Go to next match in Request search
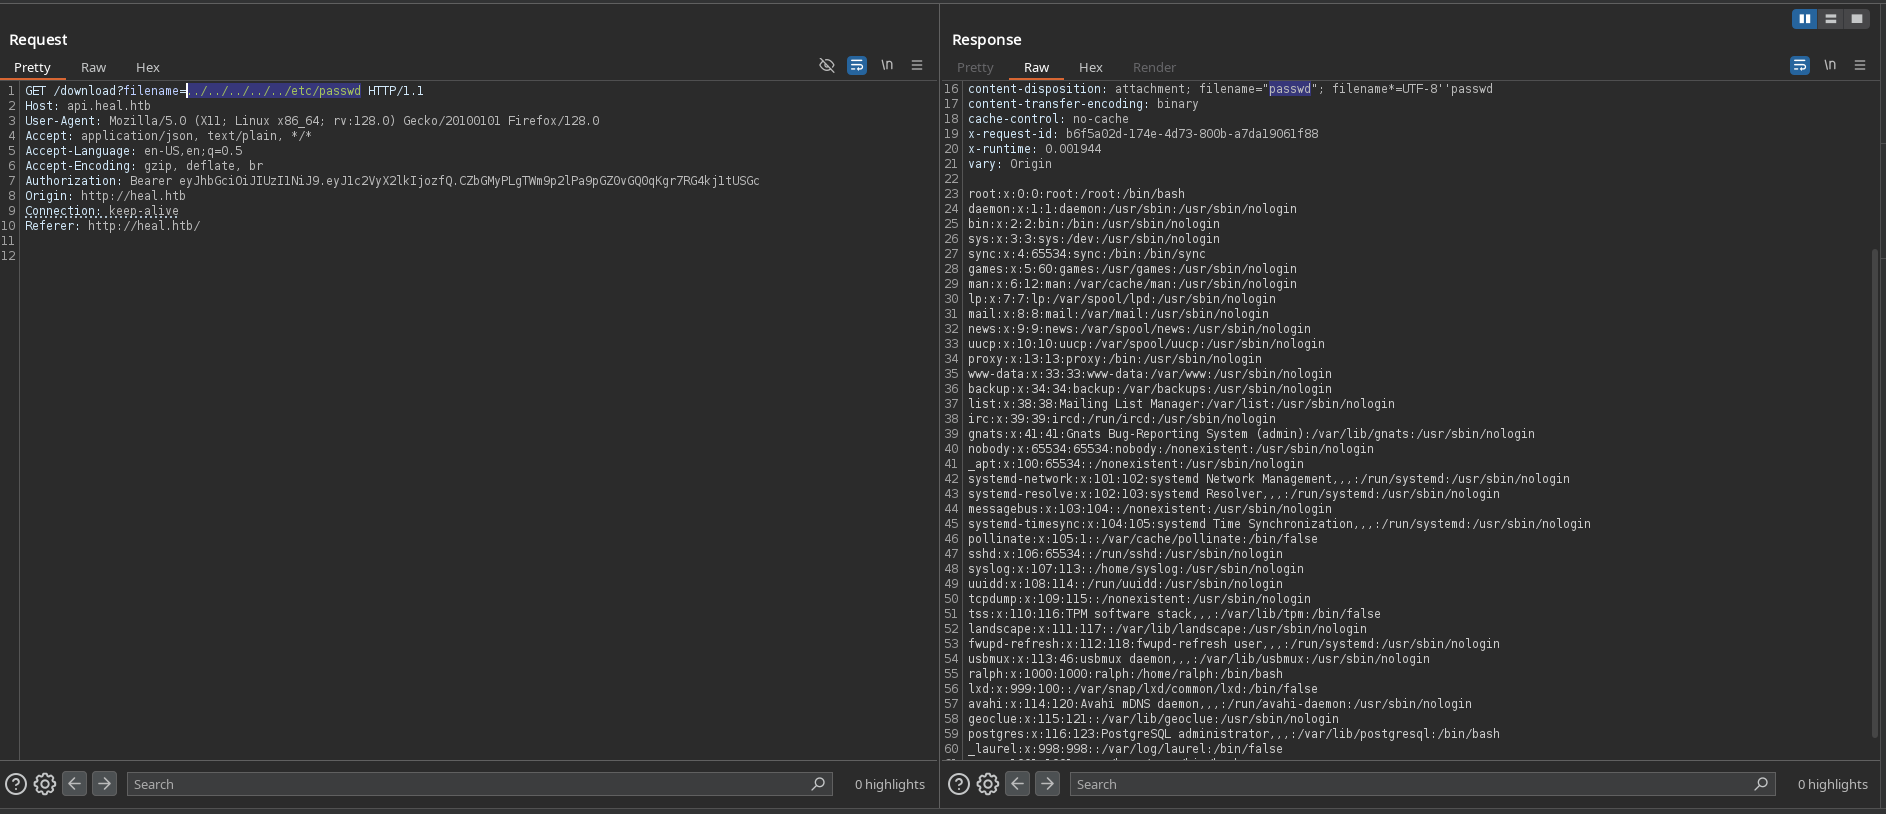1886x814 pixels. click(x=104, y=784)
